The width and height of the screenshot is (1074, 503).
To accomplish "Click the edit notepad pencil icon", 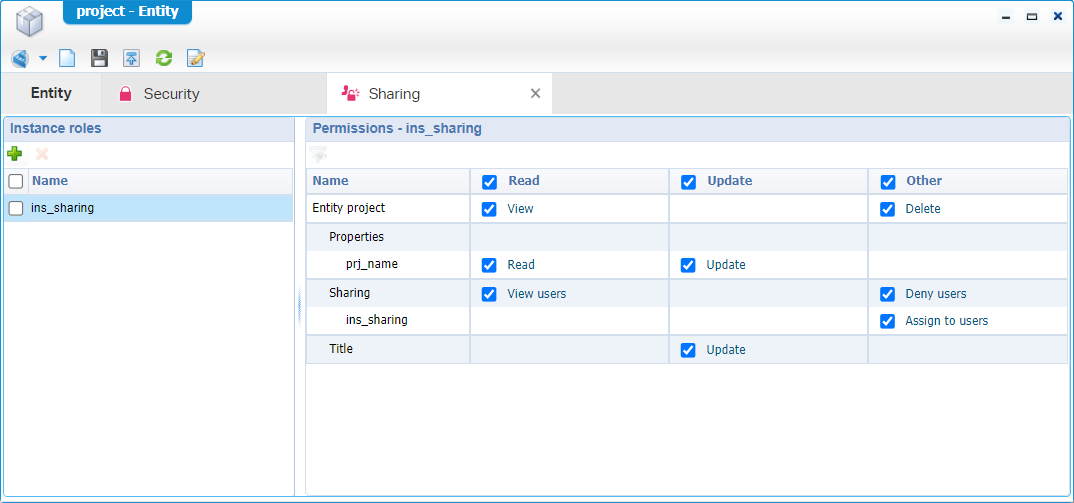I will [196, 59].
